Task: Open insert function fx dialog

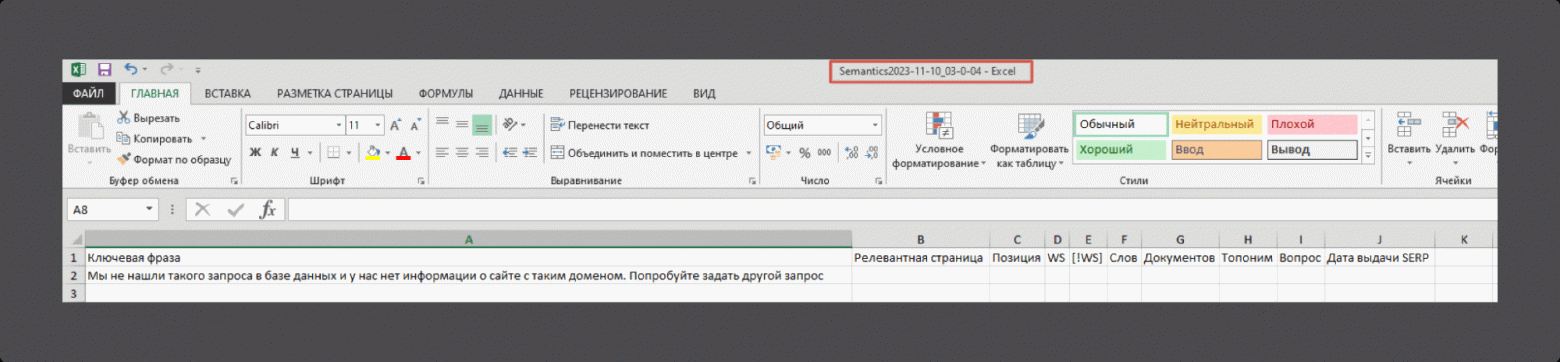Action: (x=267, y=209)
